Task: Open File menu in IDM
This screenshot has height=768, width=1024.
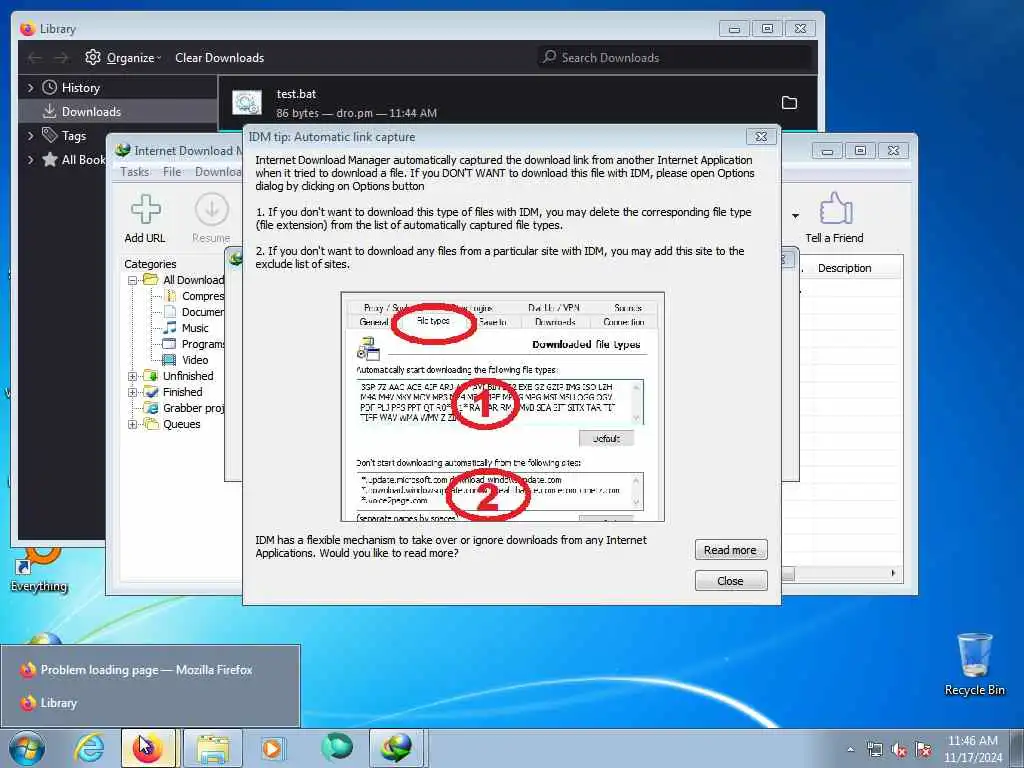Action: (x=172, y=172)
